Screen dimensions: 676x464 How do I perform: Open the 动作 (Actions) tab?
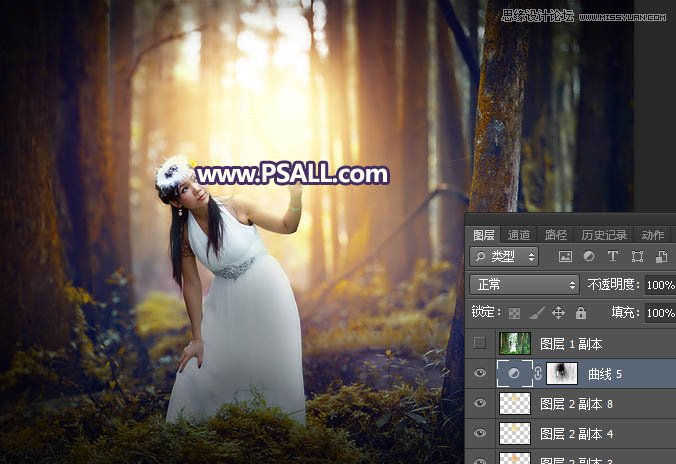[x=653, y=235]
